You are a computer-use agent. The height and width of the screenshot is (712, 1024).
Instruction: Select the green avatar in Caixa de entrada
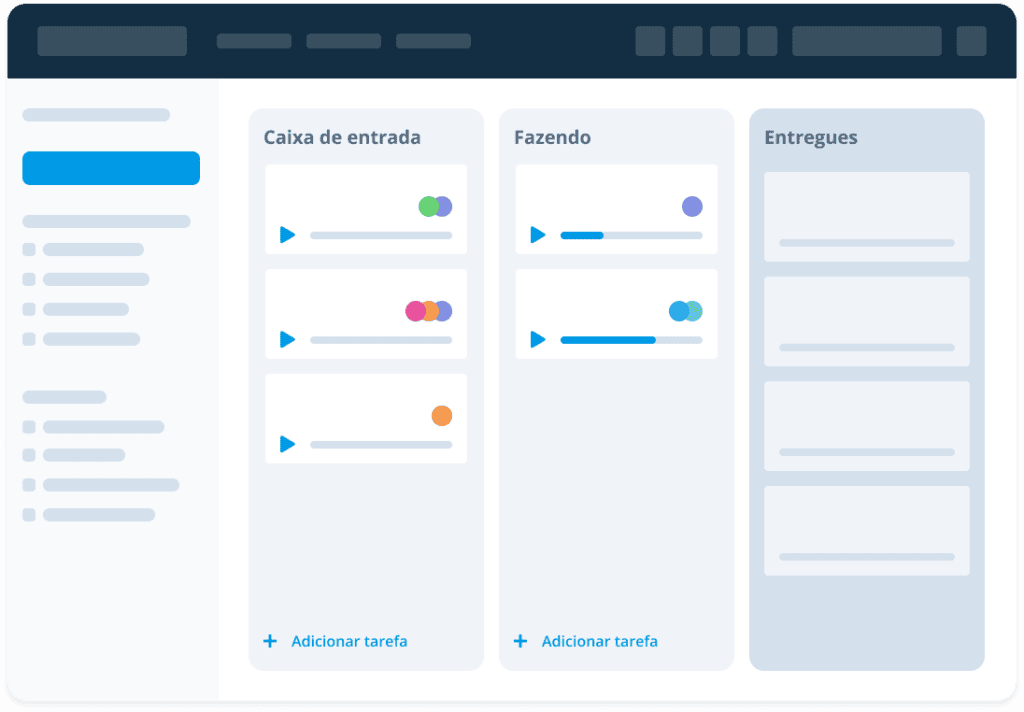(x=428, y=206)
